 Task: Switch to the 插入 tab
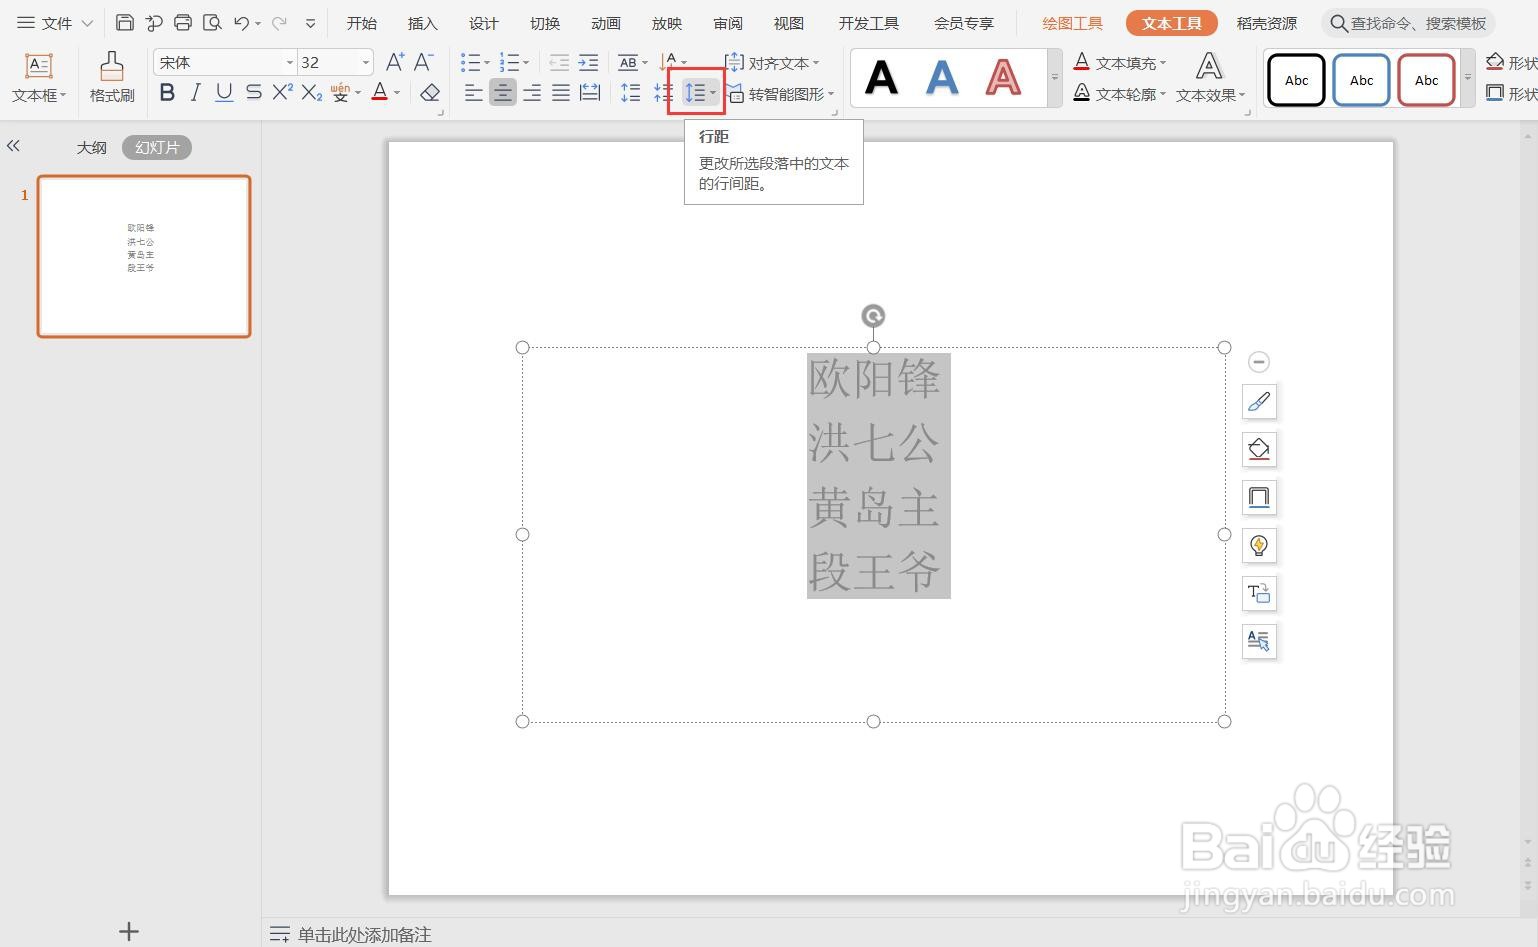point(422,23)
